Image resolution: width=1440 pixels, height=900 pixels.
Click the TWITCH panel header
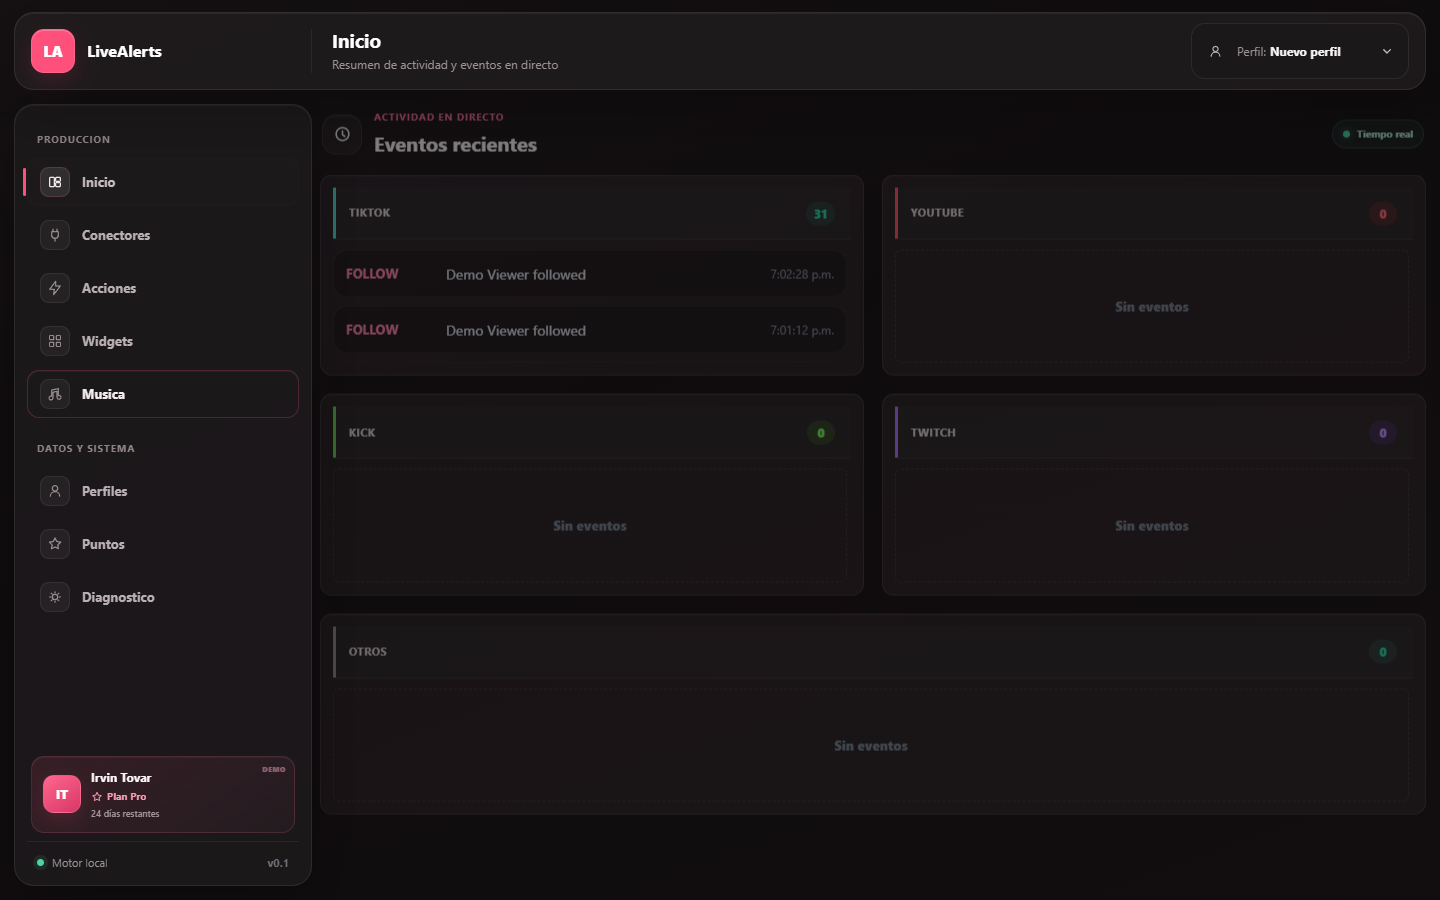pyautogui.click(x=1154, y=432)
